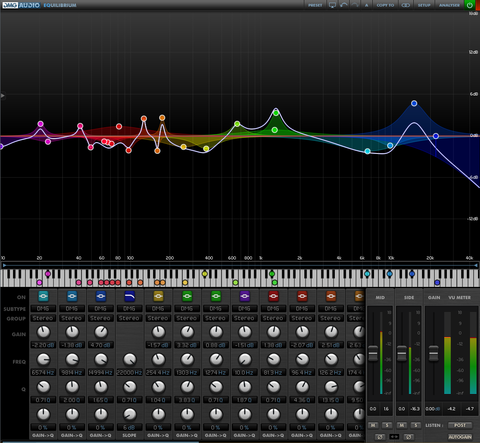Click the output gain 0.00 dB value field

pyautogui.click(x=433, y=409)
